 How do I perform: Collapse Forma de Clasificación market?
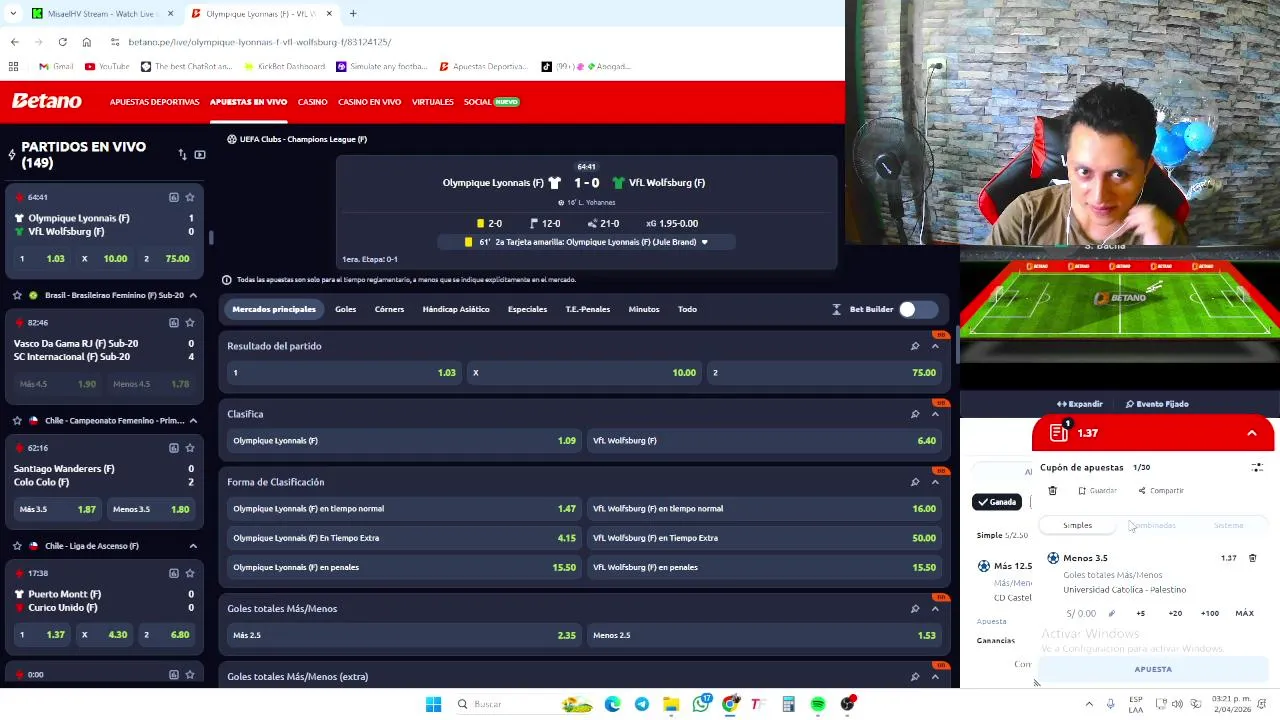[x=935, y=482]
